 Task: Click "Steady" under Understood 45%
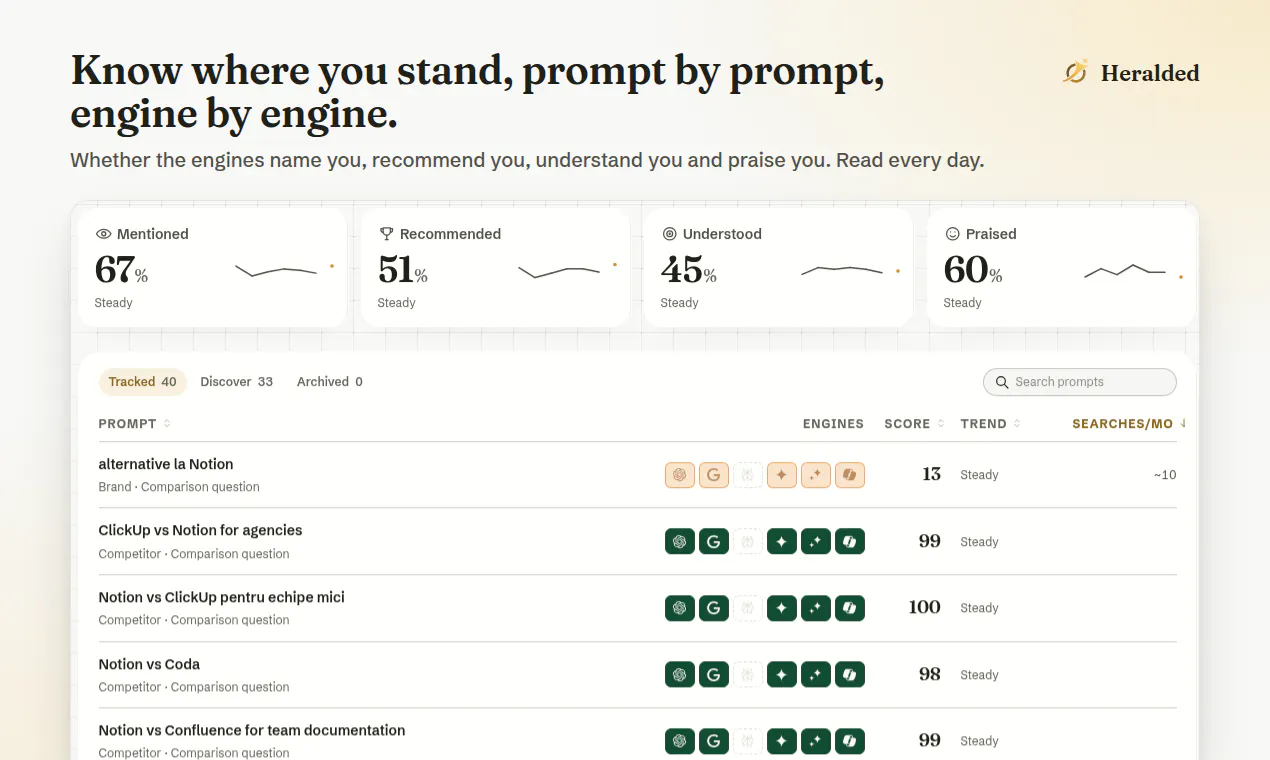[679, 303]
